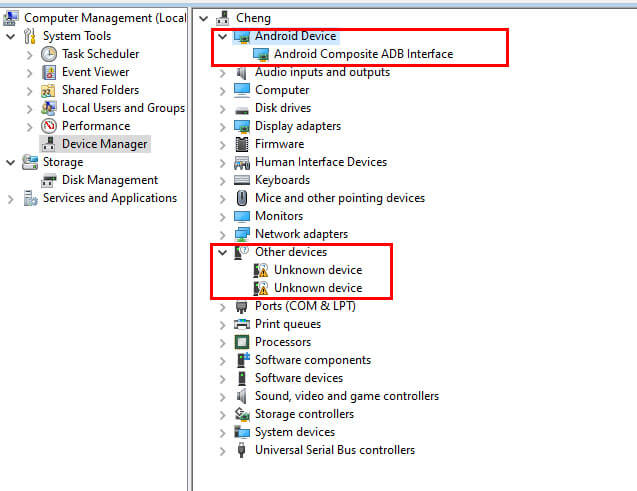Click the Task Scheduler clock icon
637x491 pixels.
[49, 54]
